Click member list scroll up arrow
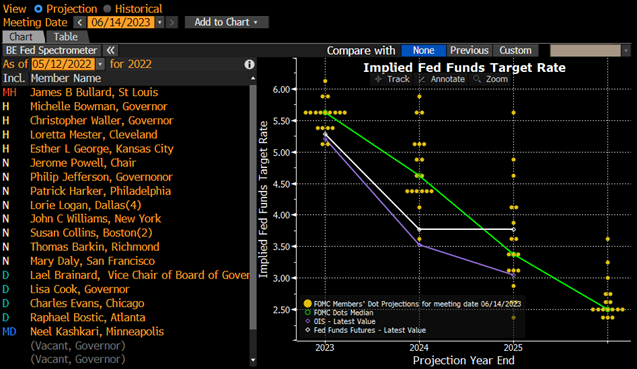The height and width of the screenshot is (369, 637). click(253, 78)
